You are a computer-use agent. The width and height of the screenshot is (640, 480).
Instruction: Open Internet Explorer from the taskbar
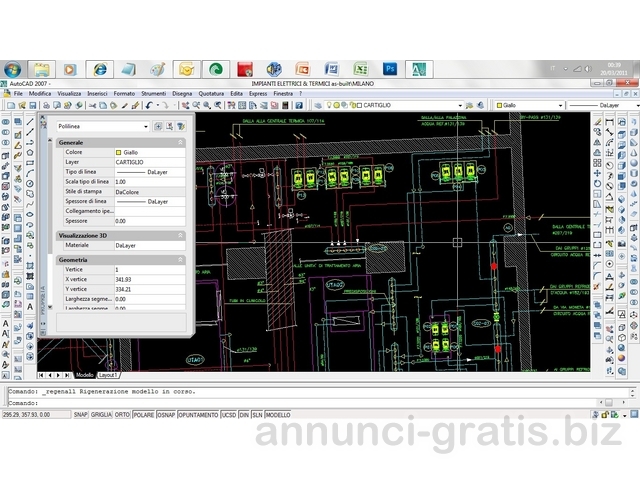(100, 69)
